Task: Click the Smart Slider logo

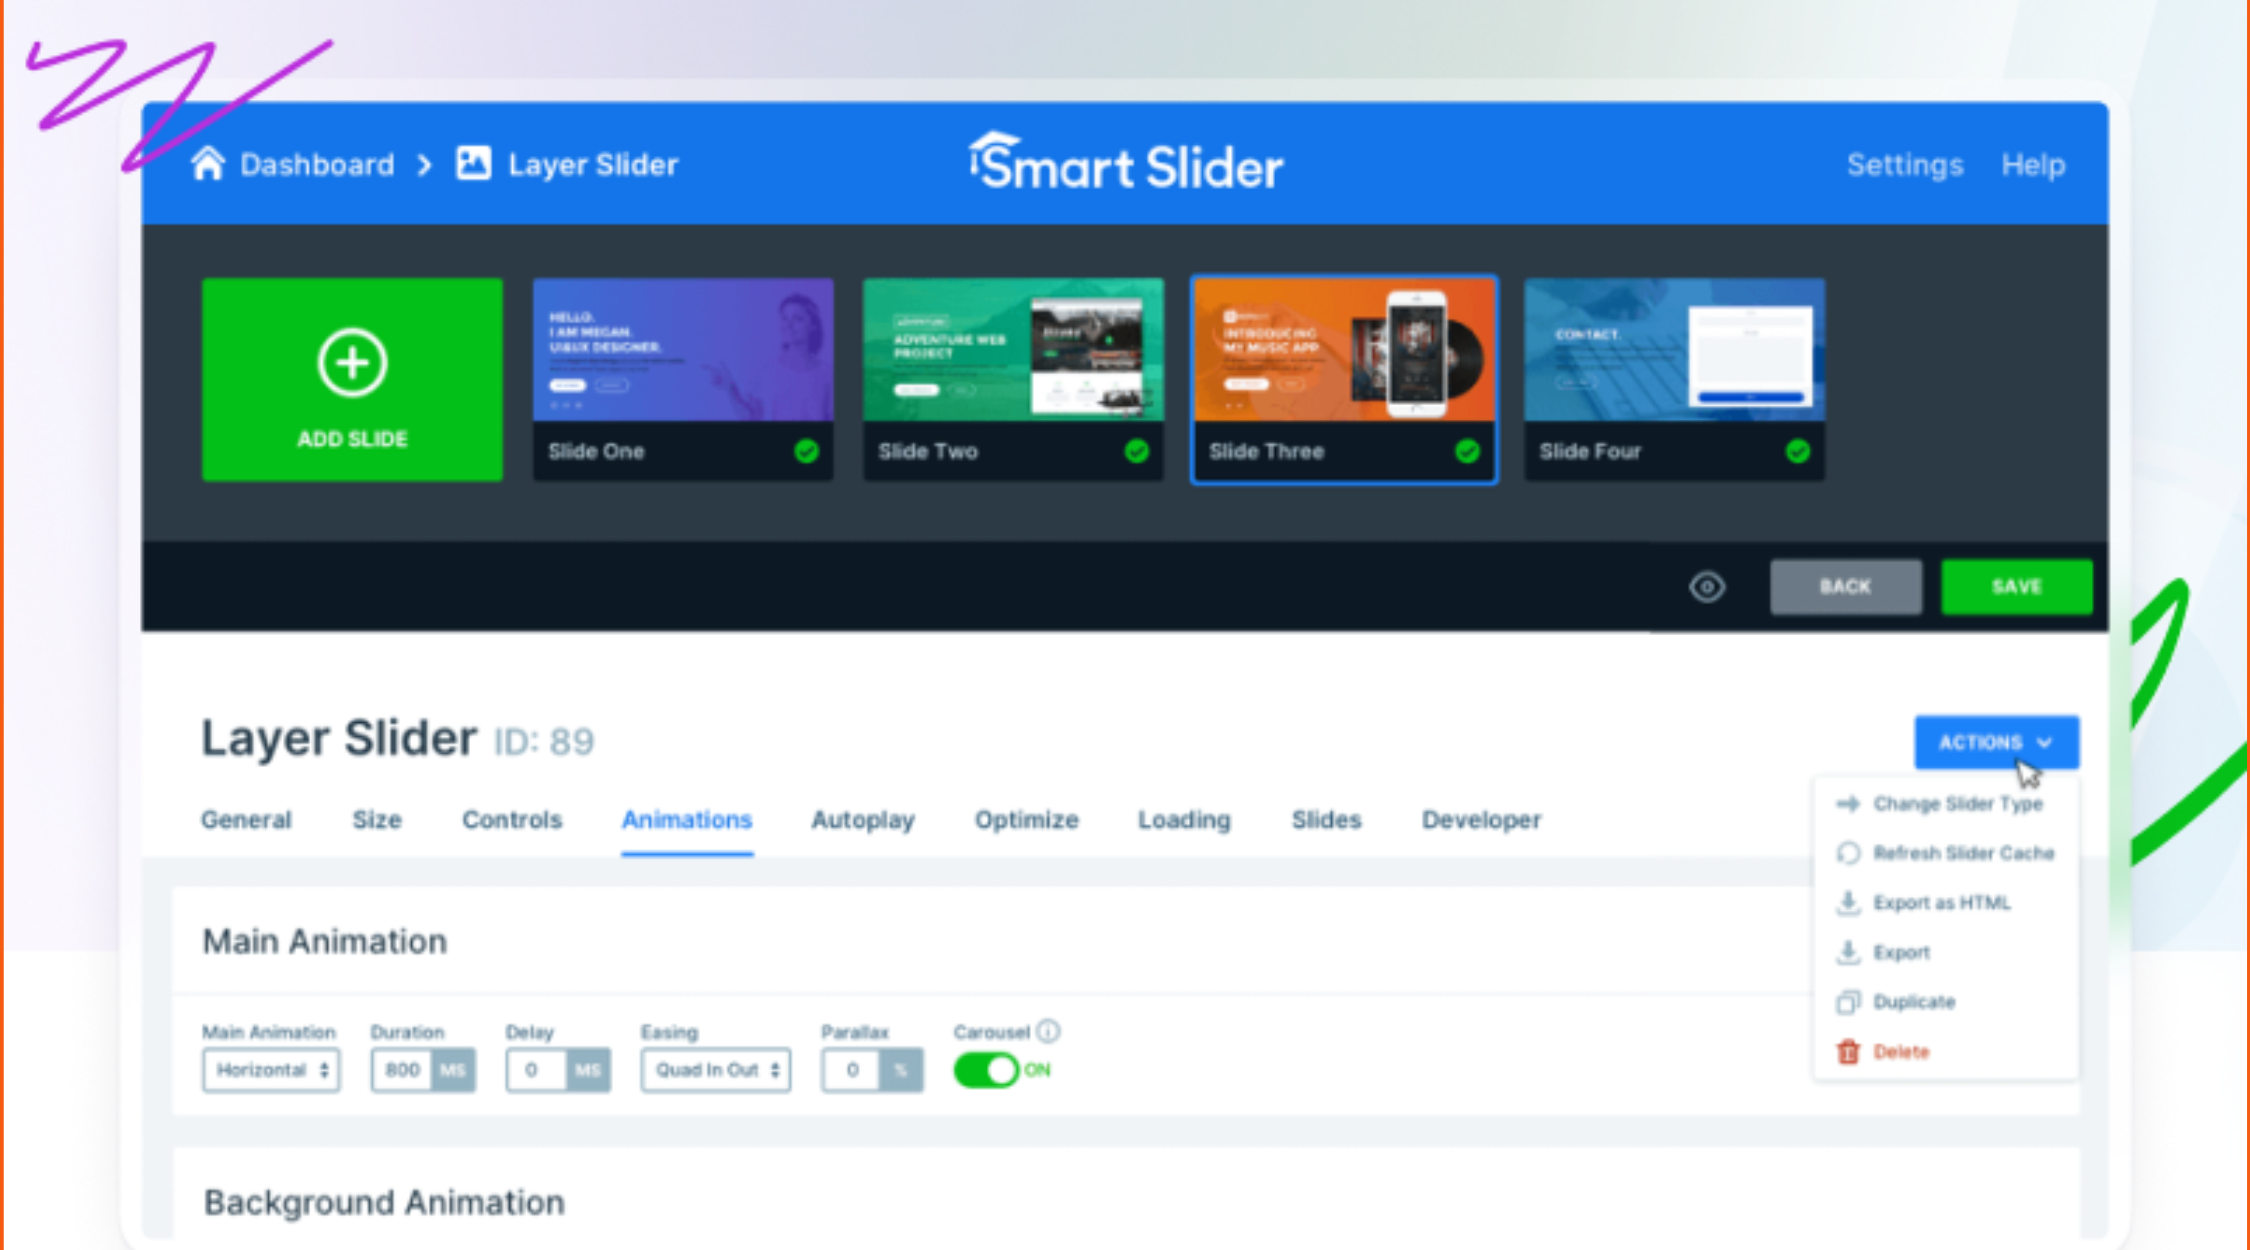Action: point(1125,162)
